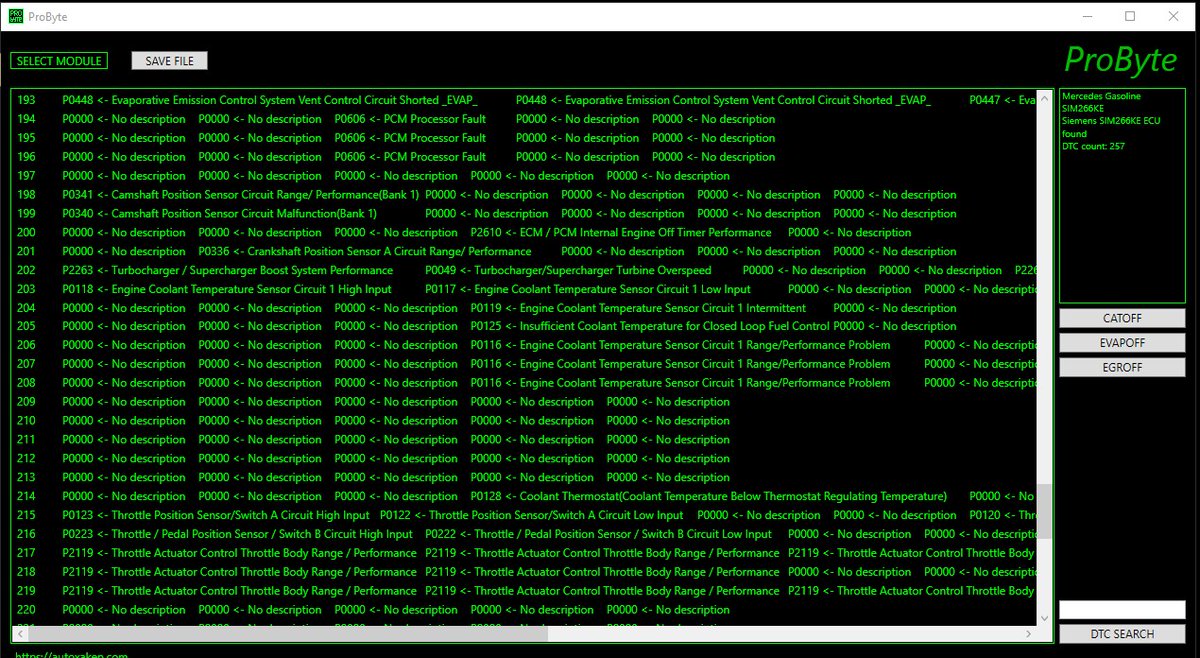The width and height of the screenshot is (1200, 658).
Task: Select P0223 Throttle/Pedal Sensor B High Input
Action: pos(237,534)
